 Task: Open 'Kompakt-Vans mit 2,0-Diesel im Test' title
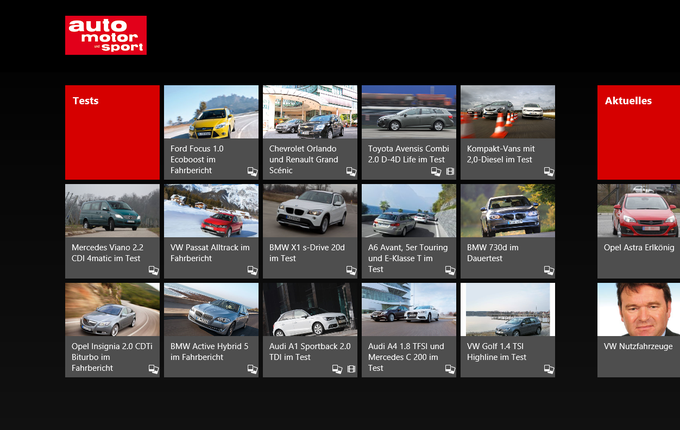500,154
